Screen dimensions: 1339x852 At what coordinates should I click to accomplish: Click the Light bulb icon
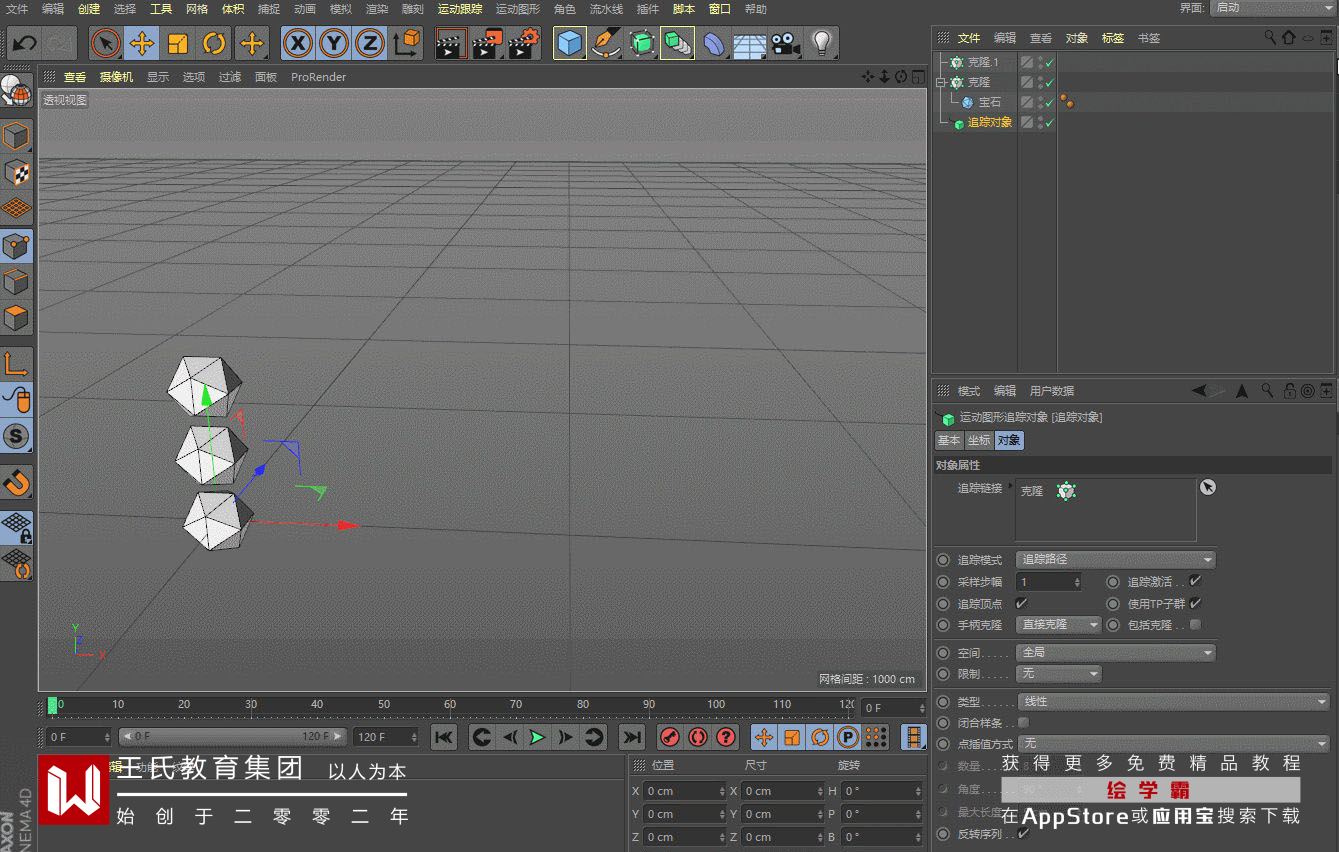[x=821, y=43]
